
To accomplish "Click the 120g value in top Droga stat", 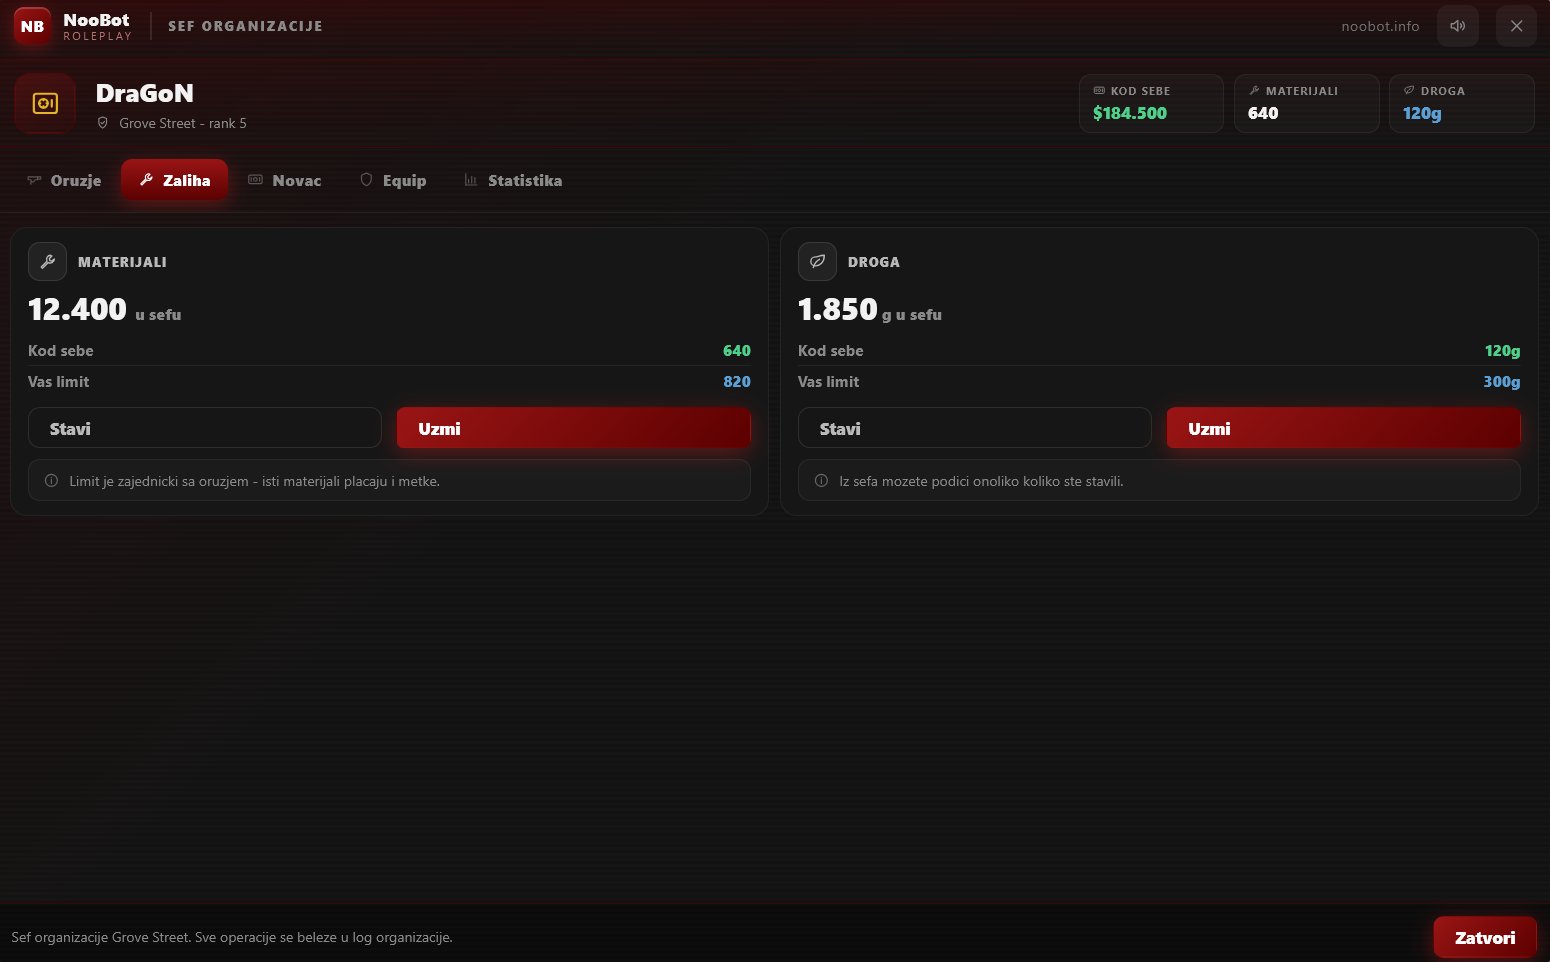I will (1422, 113).
